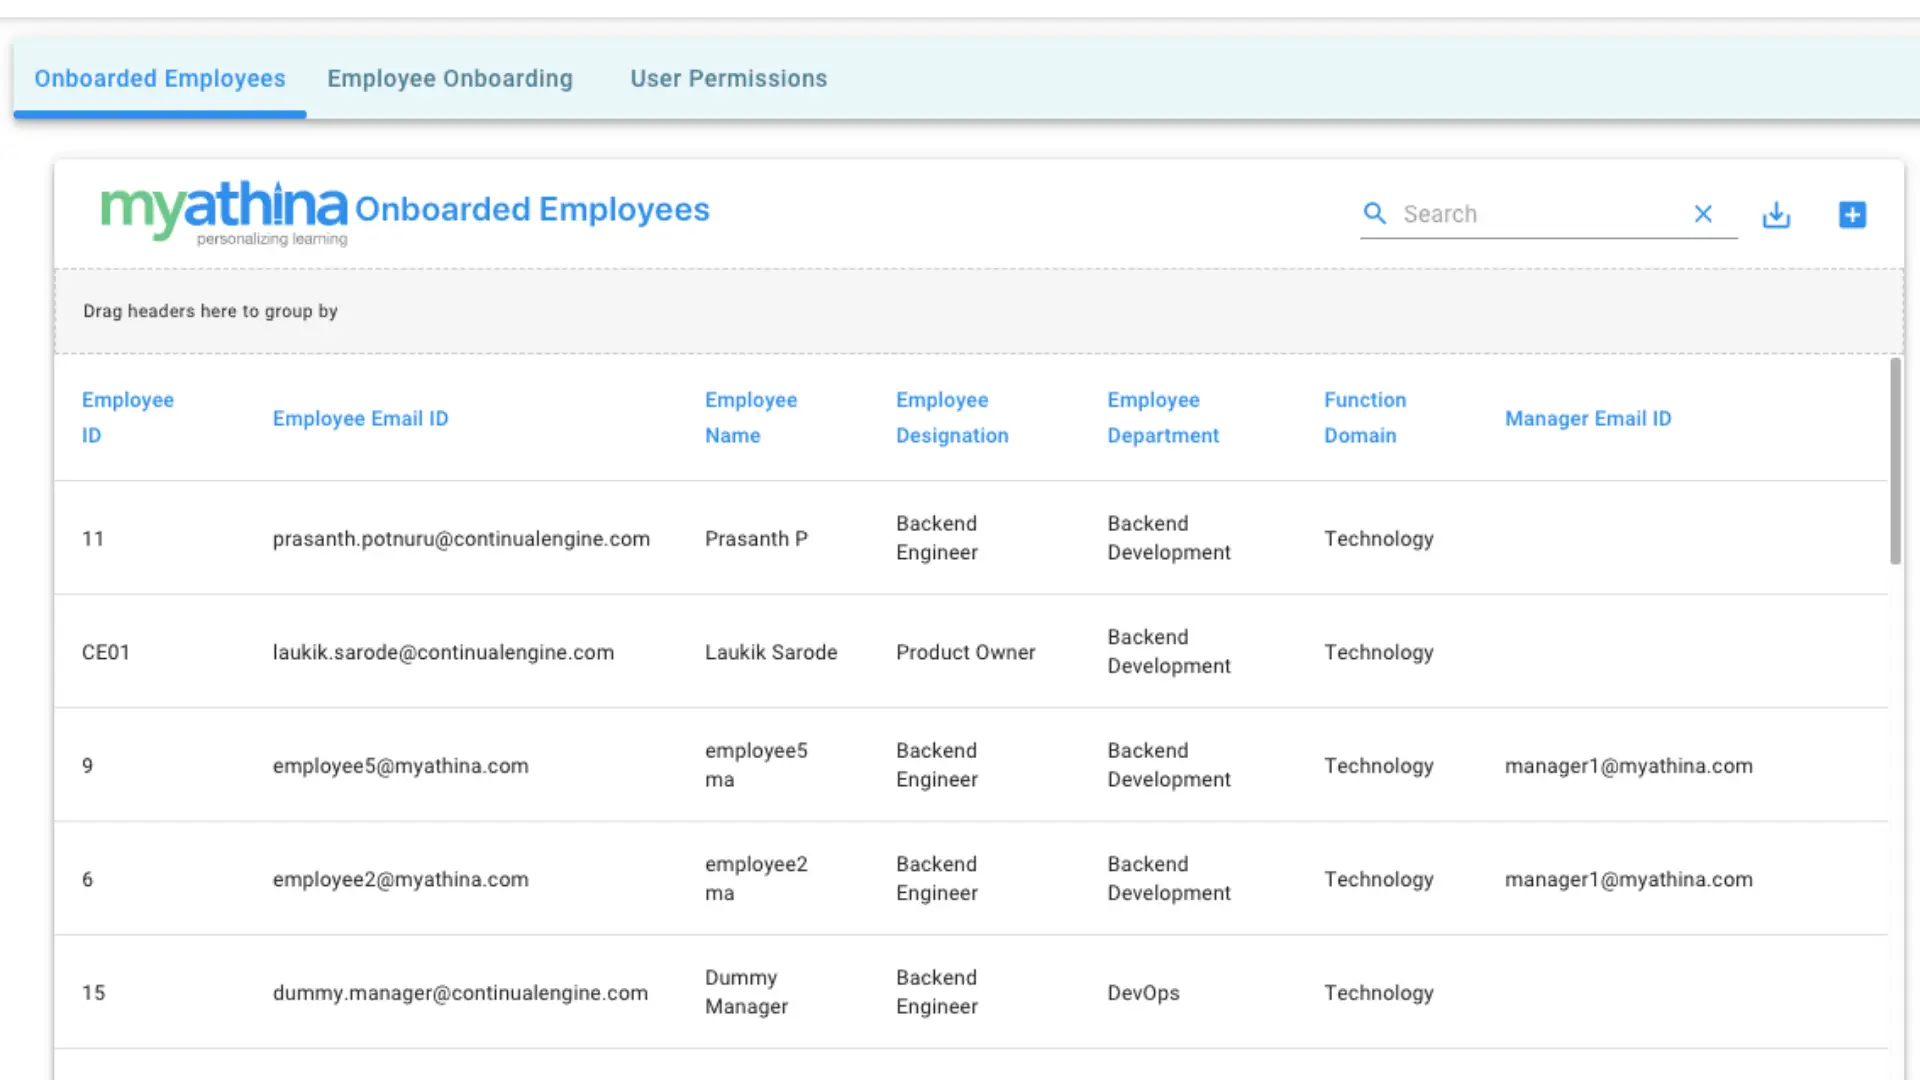Open the Employee Onboarding tab
Image resolution: width=1920 pixels, height=1080 pixels.
pyautogui.click(x=450, y=78)
